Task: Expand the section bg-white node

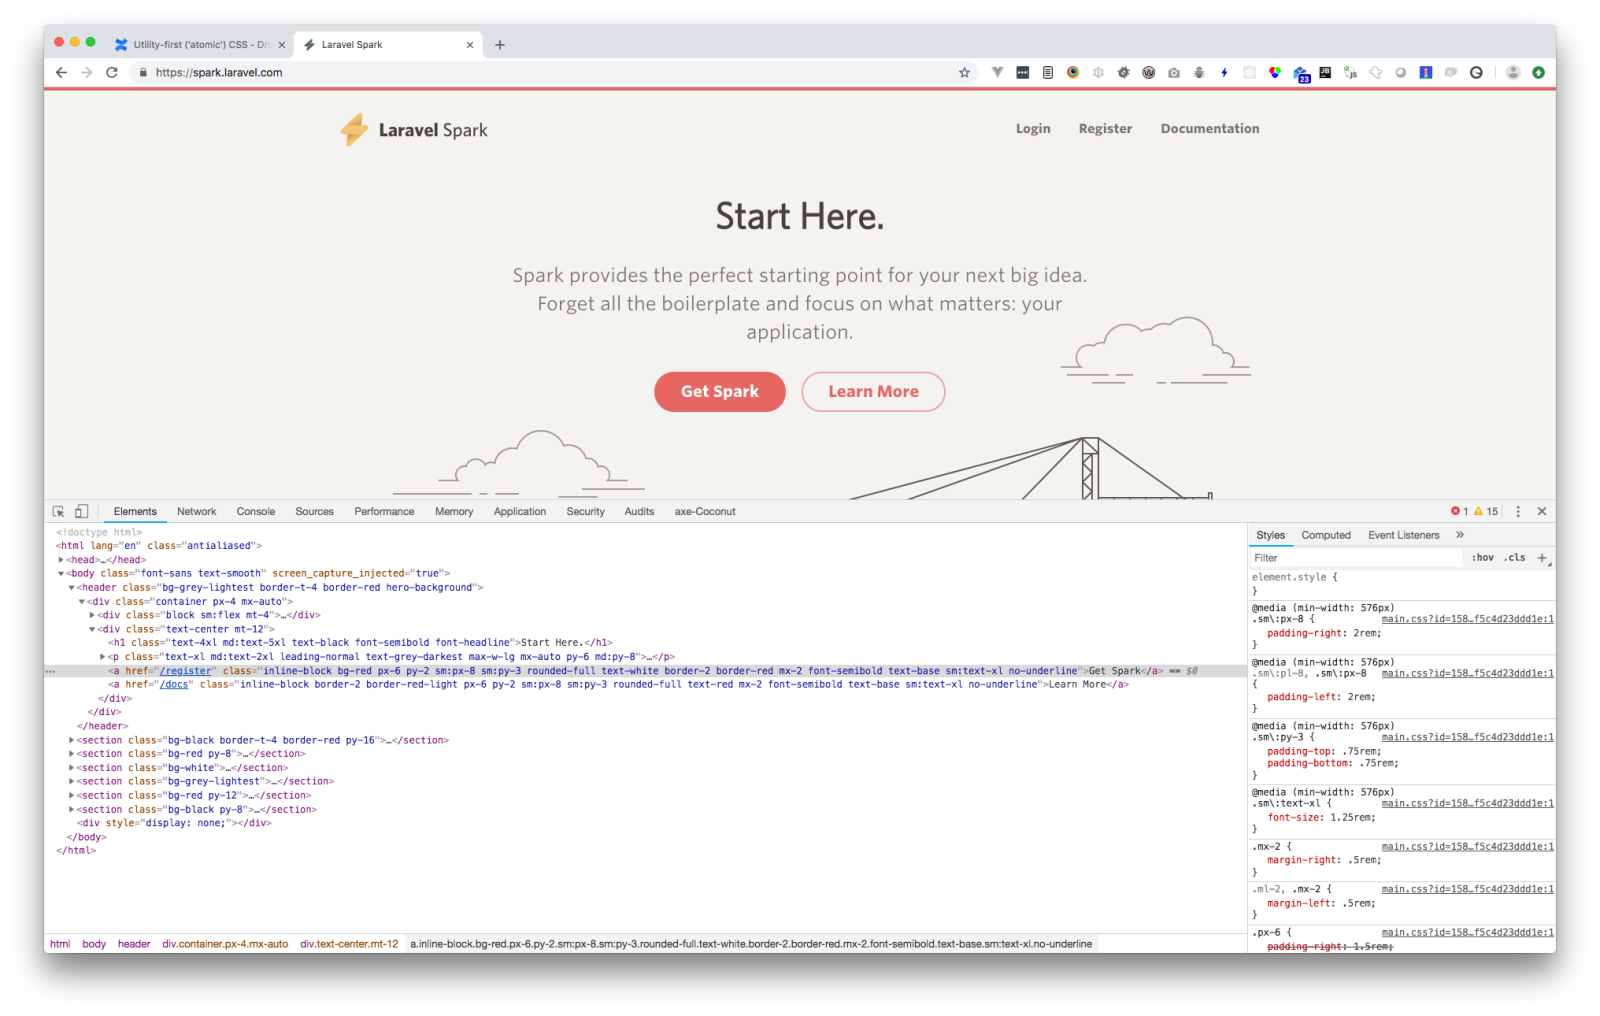Action: pos(71,768)
